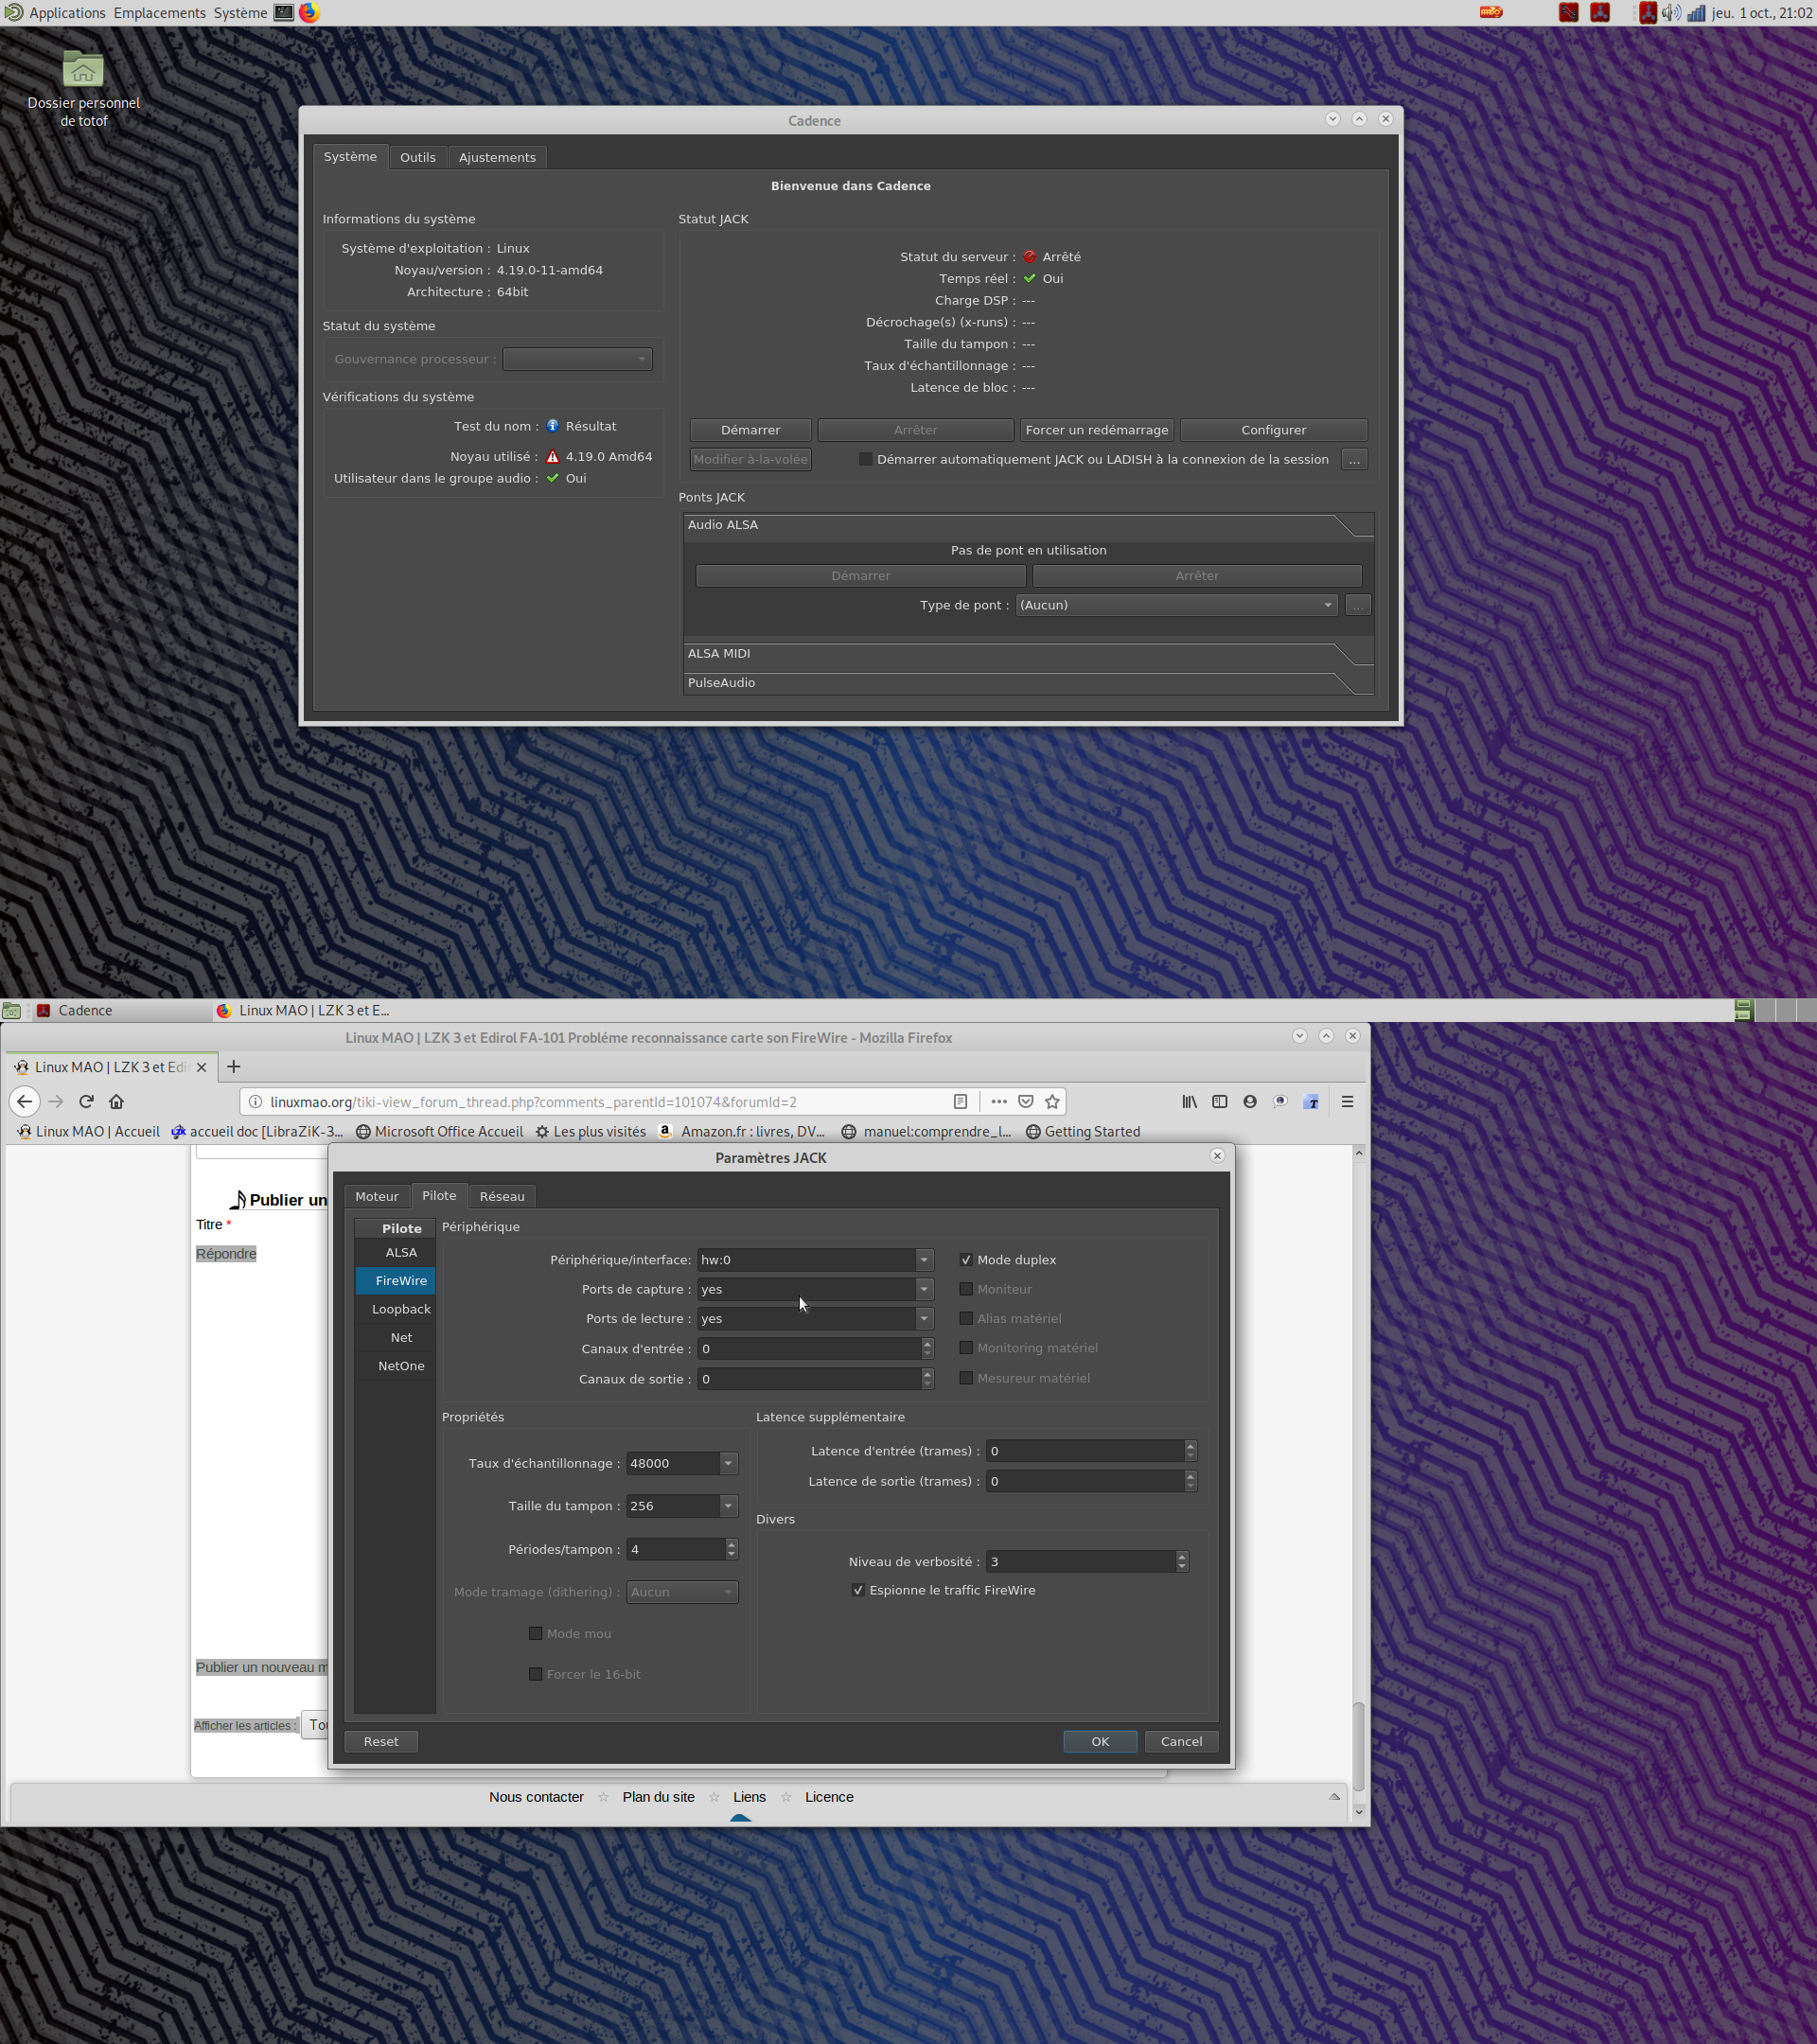Click the Firefox launcher icon in top panel
Image resolution: width=1817 pixels, height=2044 pixels.
[309, 13]
